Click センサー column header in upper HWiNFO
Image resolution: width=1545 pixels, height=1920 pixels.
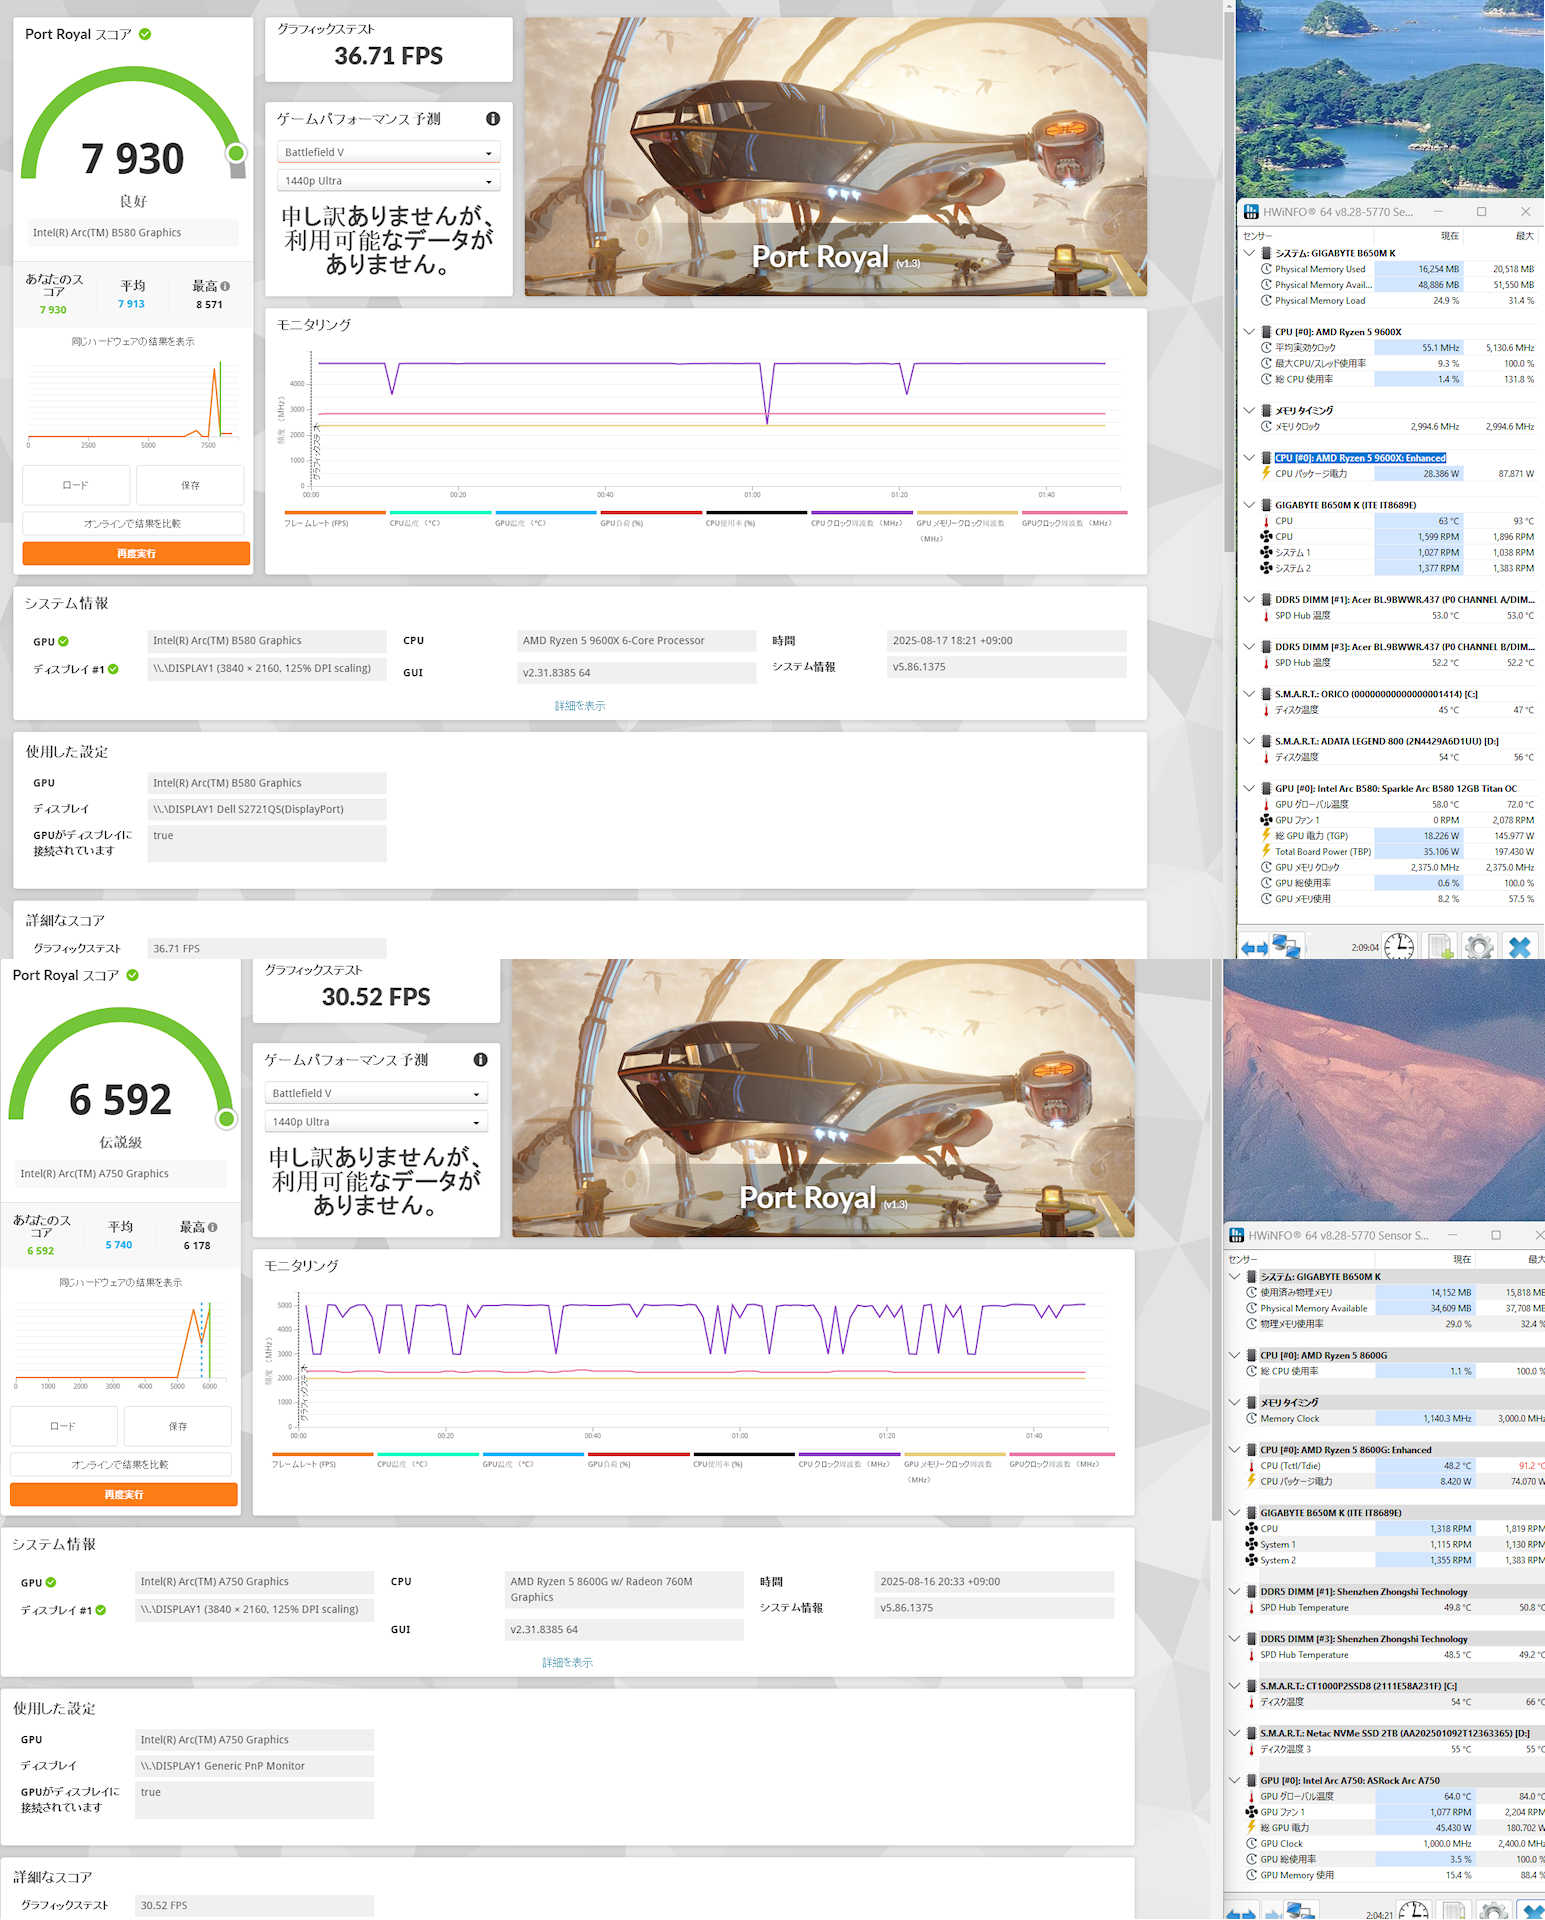pyautogui.click(x=1257, y=236)
